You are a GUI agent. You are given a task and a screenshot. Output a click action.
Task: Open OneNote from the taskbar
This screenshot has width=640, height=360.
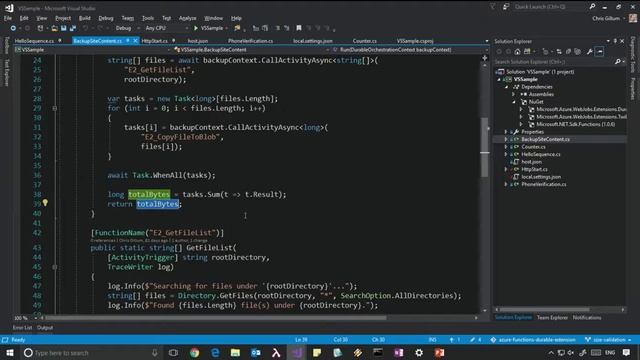click(x=398, y=352)
